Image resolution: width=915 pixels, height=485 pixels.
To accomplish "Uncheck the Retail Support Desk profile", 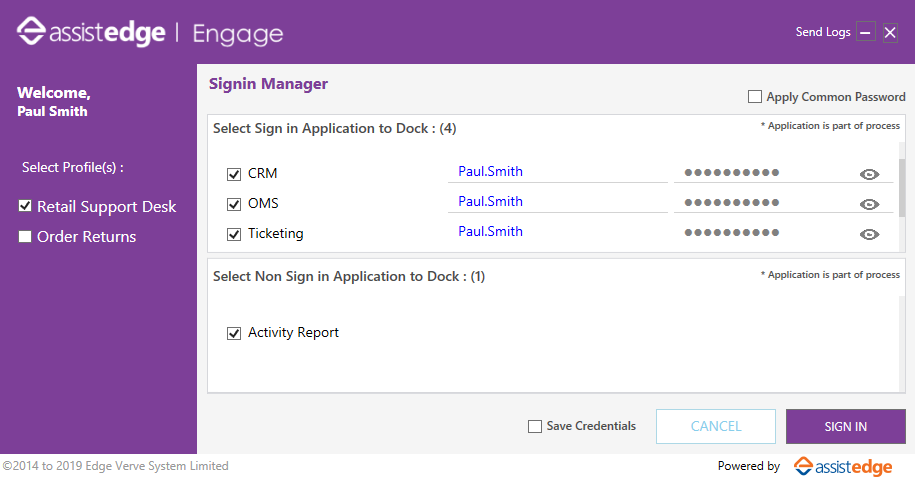I will pos(25,205).
